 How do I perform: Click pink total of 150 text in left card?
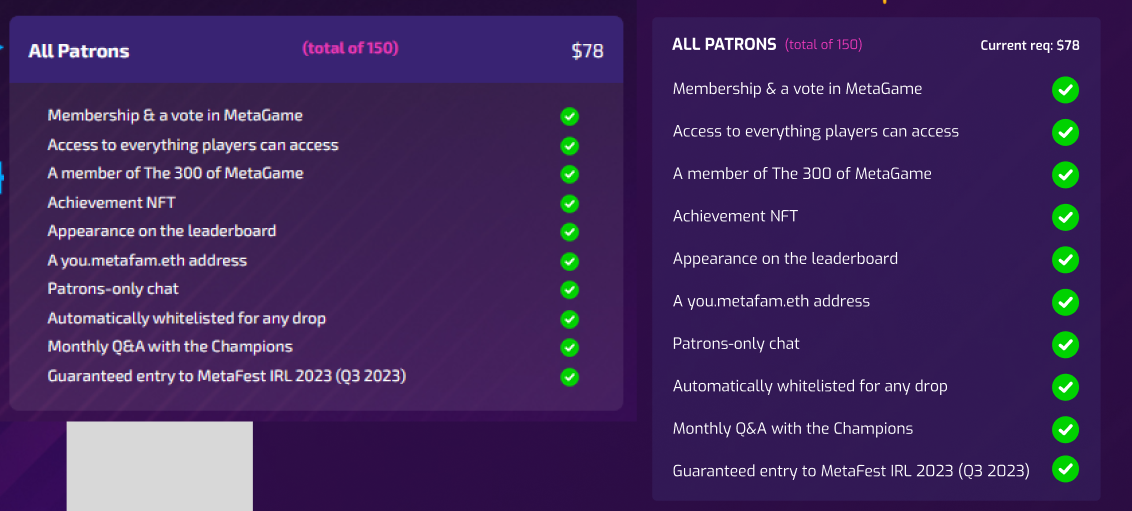(350, 48)
